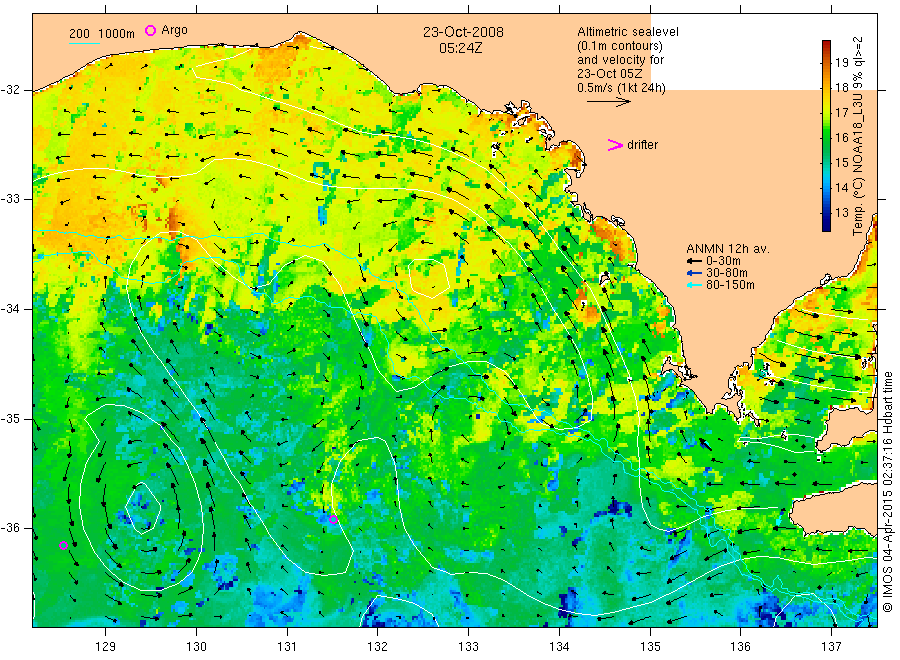
Task: Click the longitude axis label 131
Action: pos(287,647)
